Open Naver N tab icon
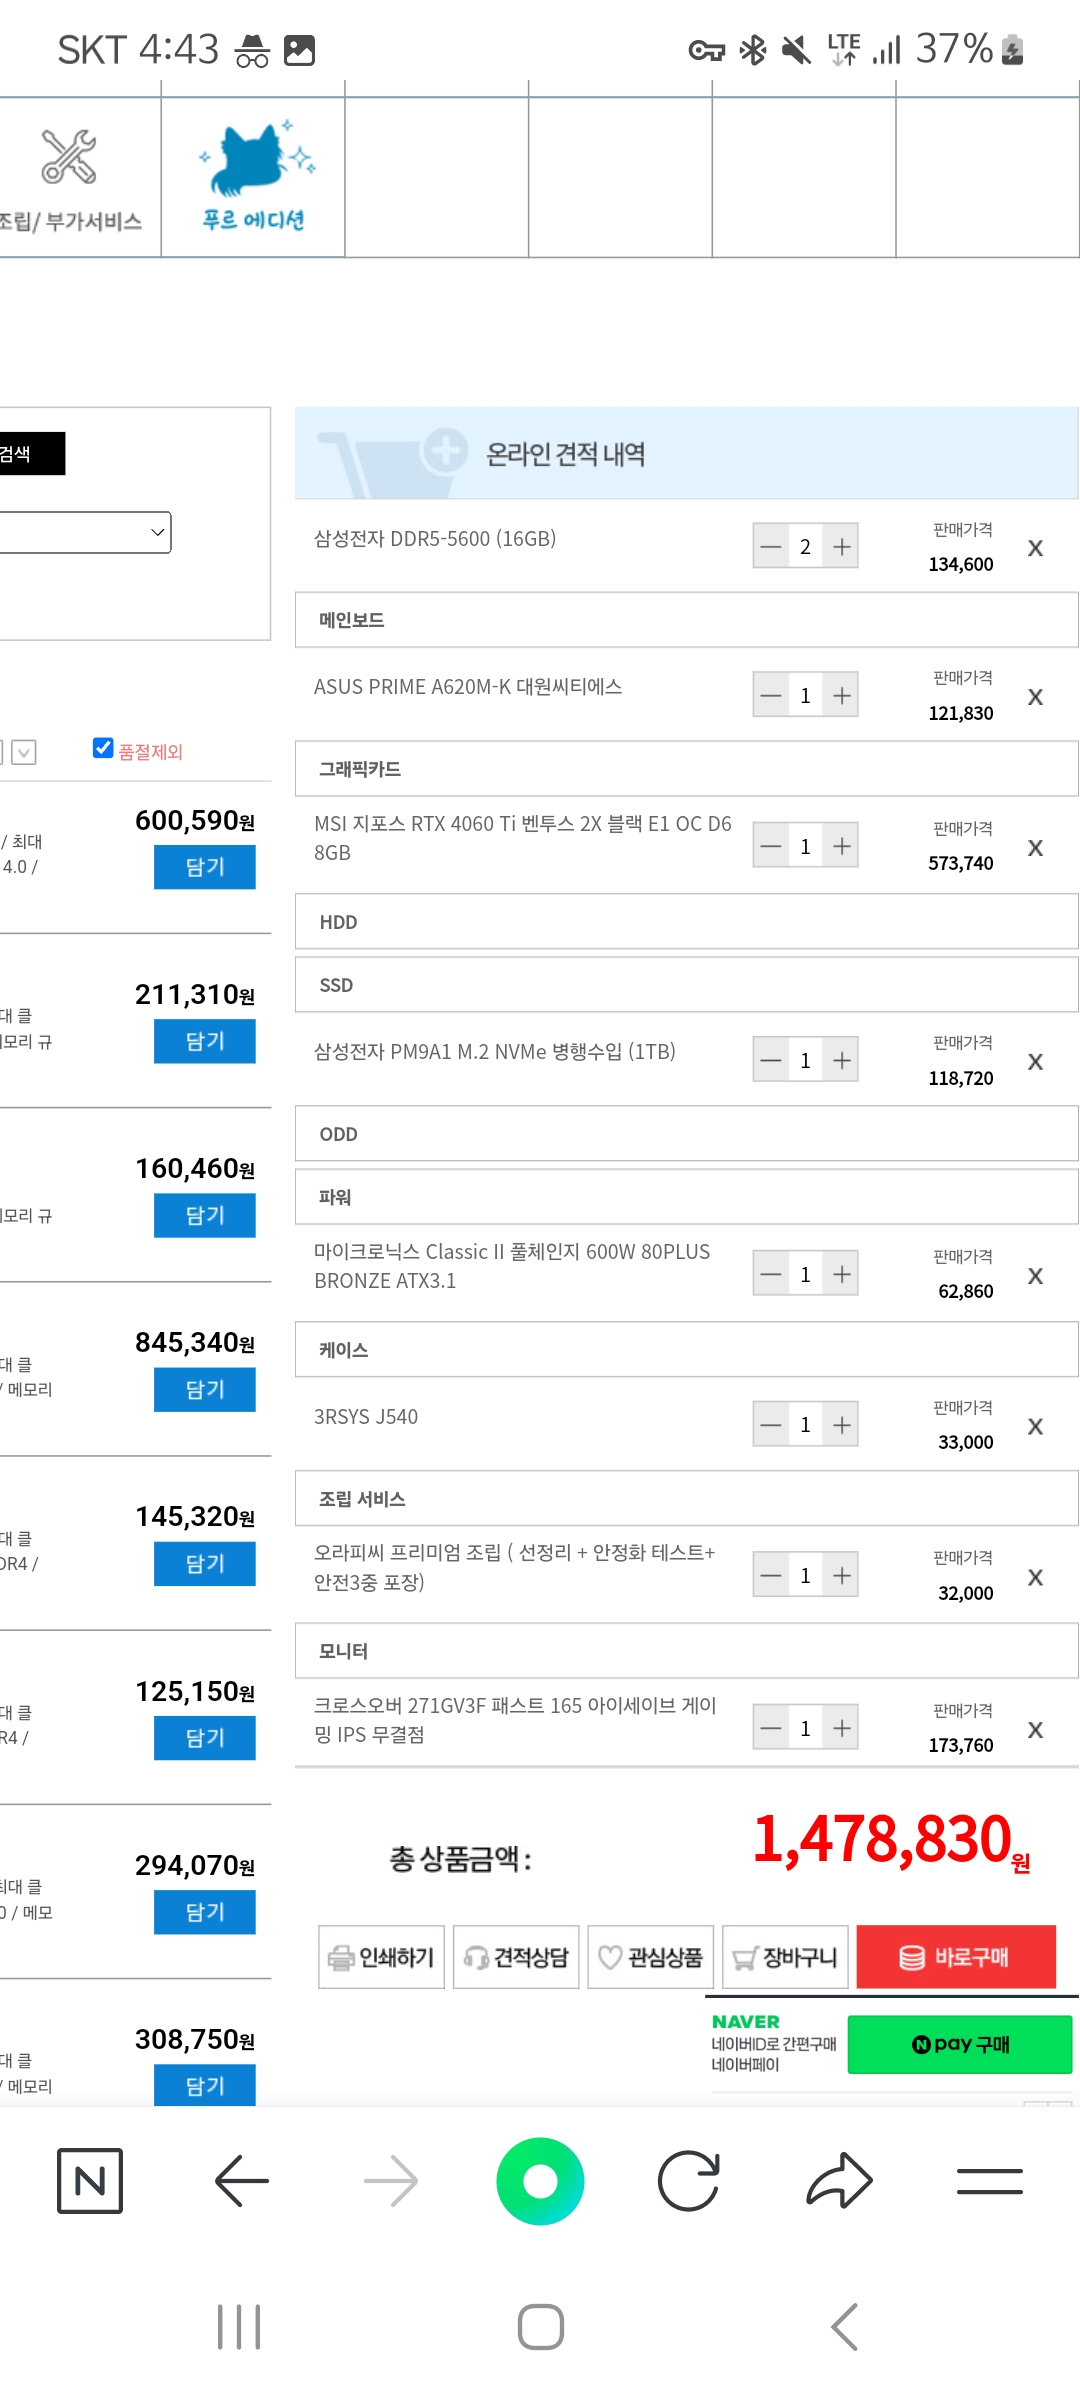1080x2400 pixels. 90,2181
